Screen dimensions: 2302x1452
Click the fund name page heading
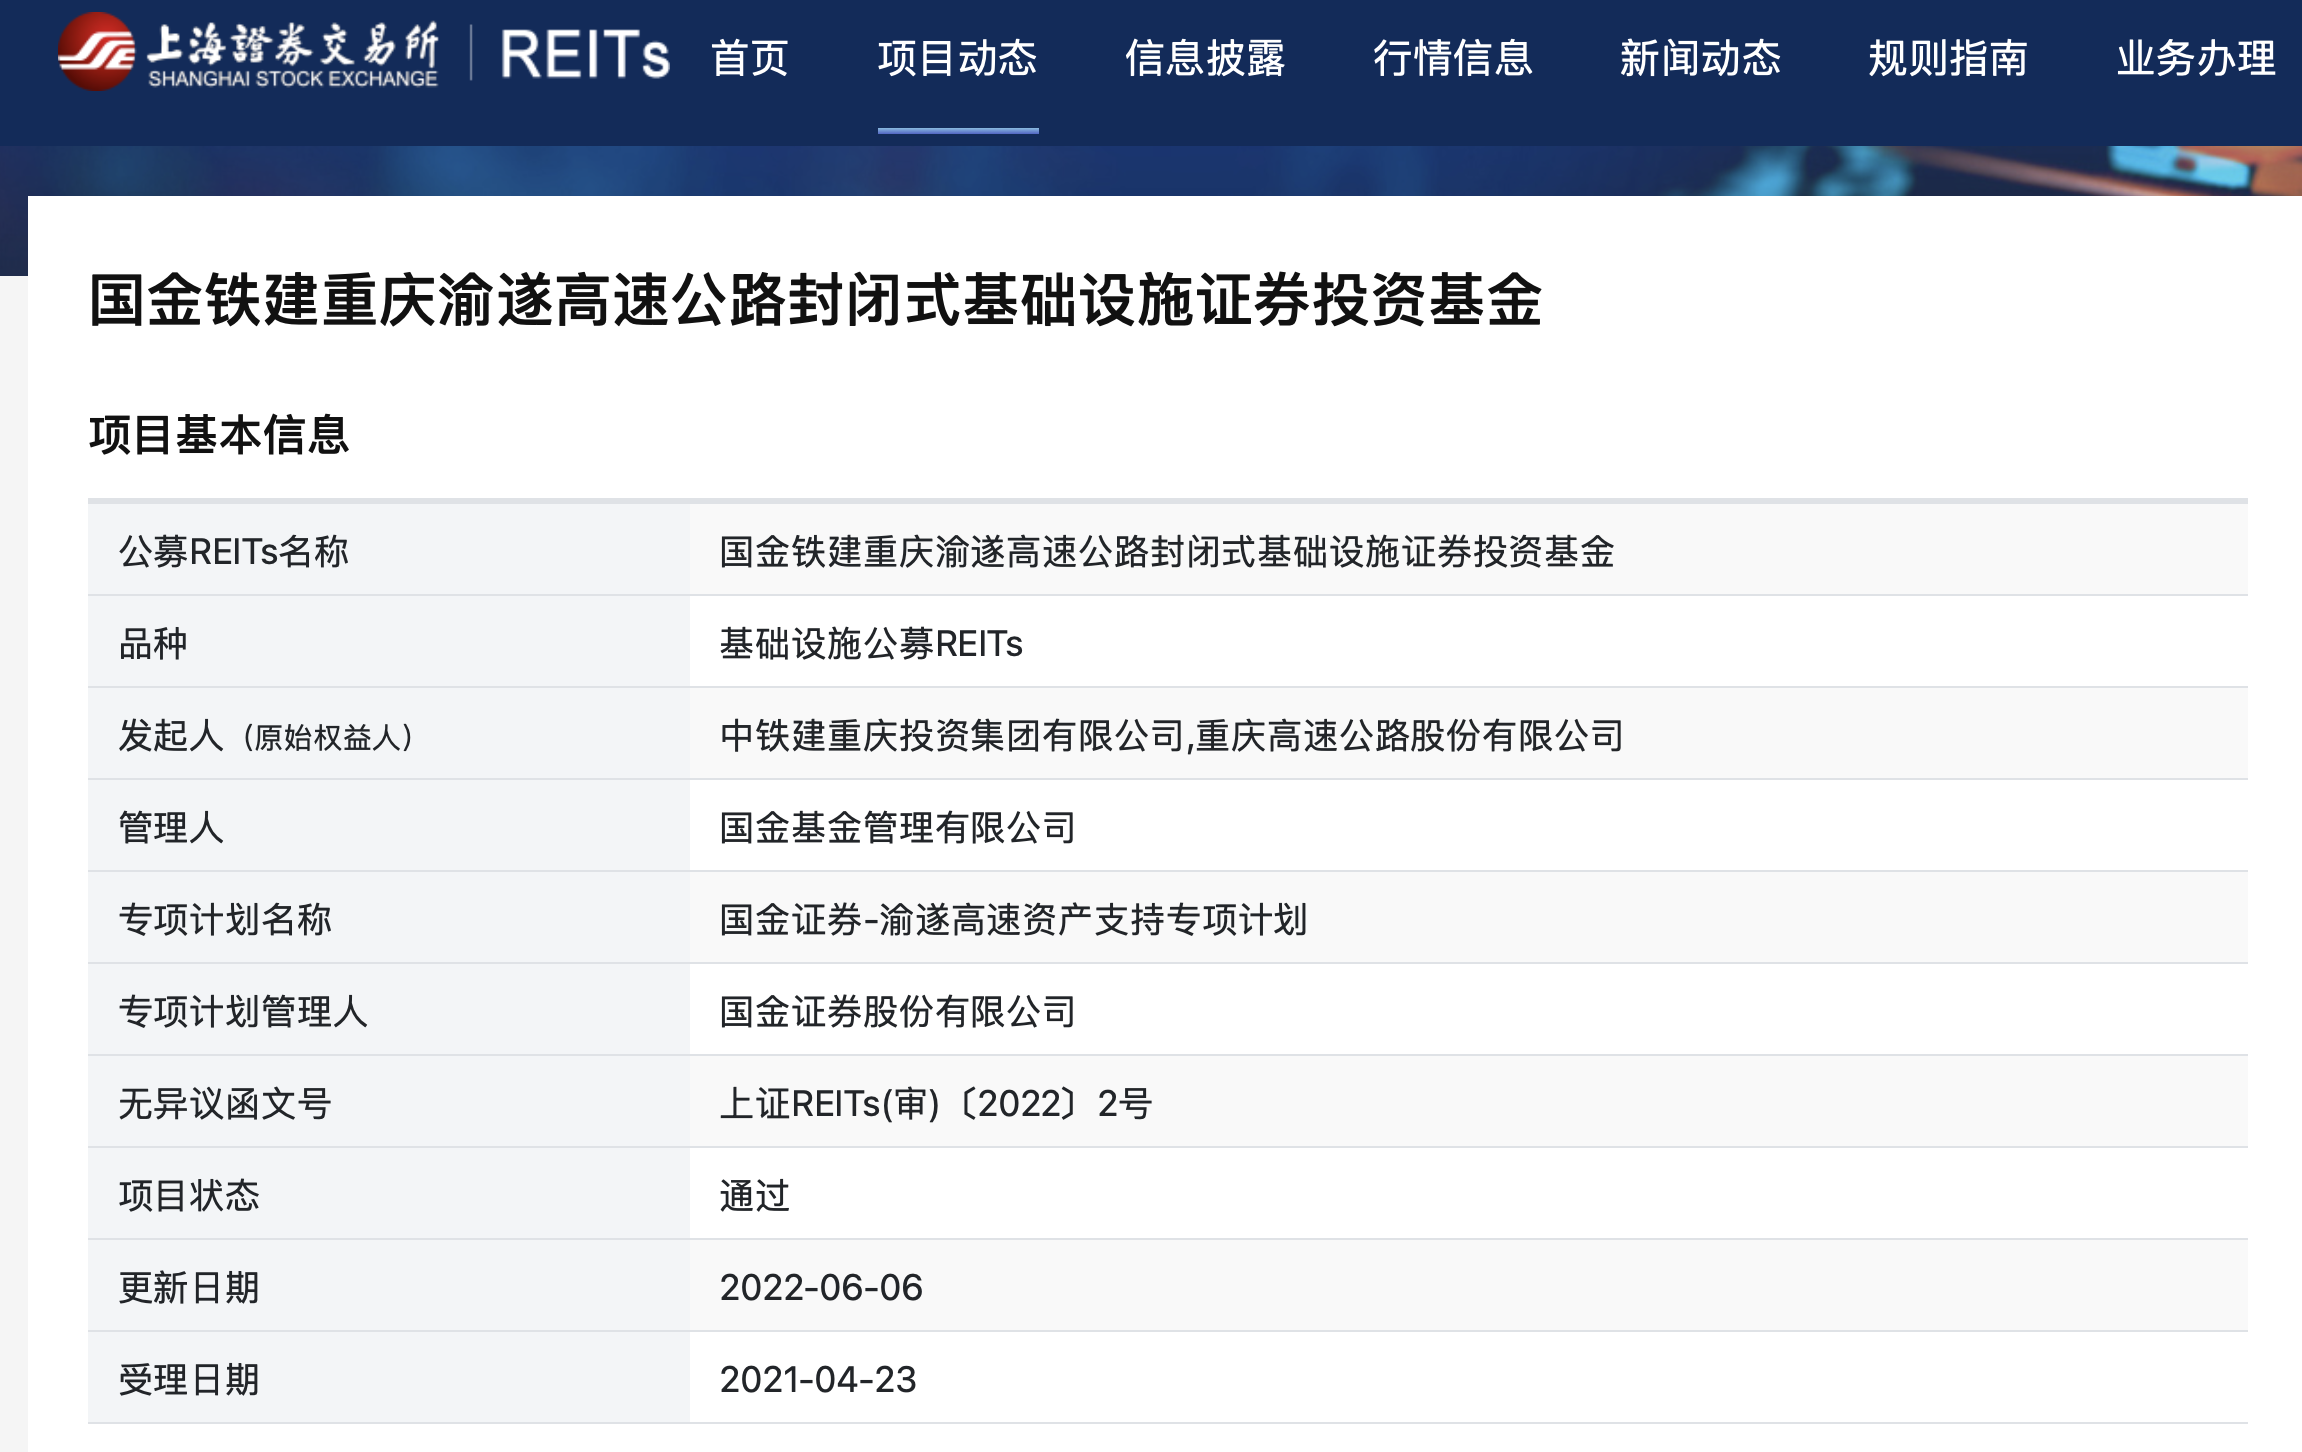815,300
